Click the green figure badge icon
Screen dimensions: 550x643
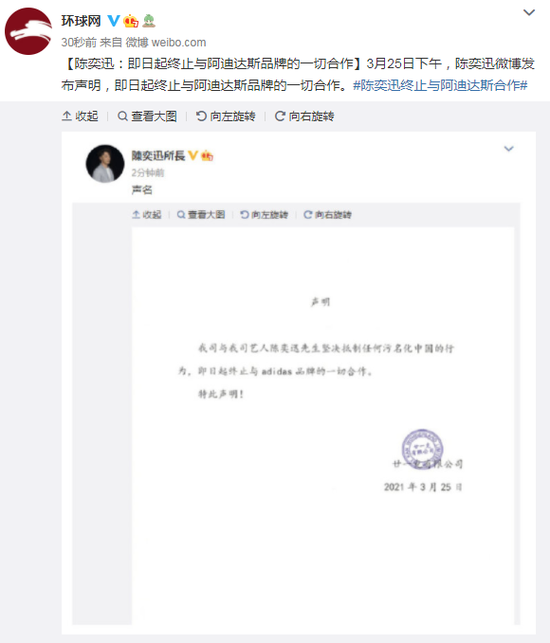(148, 21)
